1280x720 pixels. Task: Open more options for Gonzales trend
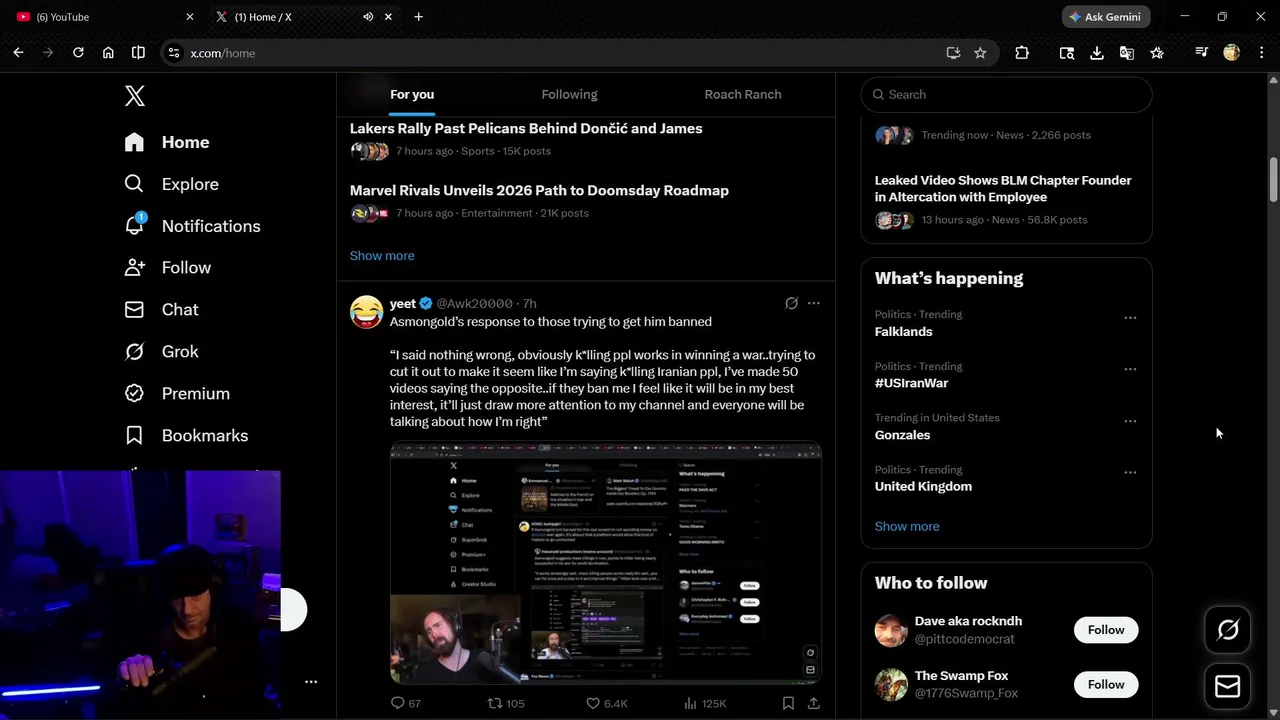(x=1130, y=422)
